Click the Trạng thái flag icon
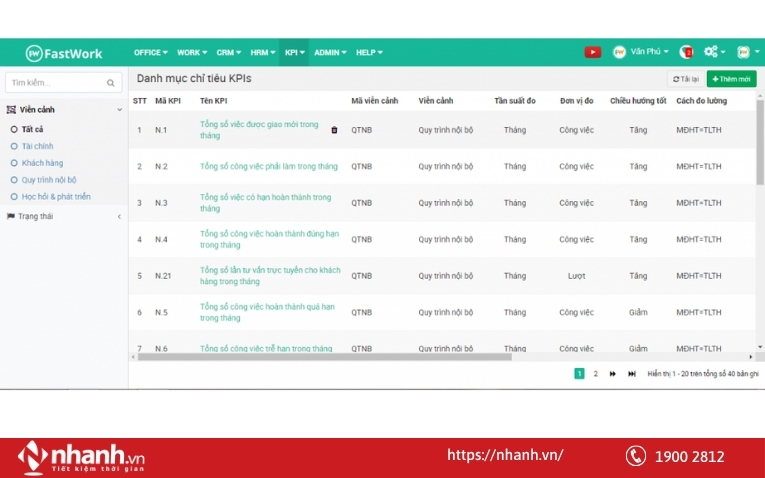This screenshot has width=765, height=478. tap(11, 216)
